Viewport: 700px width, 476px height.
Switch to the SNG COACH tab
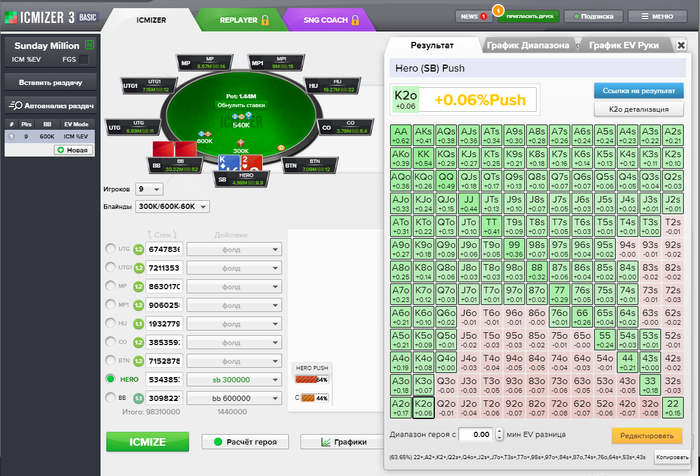click(331, 20)
